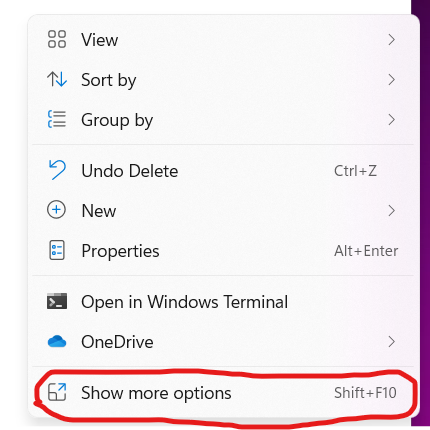Click the Shift+F10 shortcut label
Viewport: 430px width, 430px height.
[365, 393]
